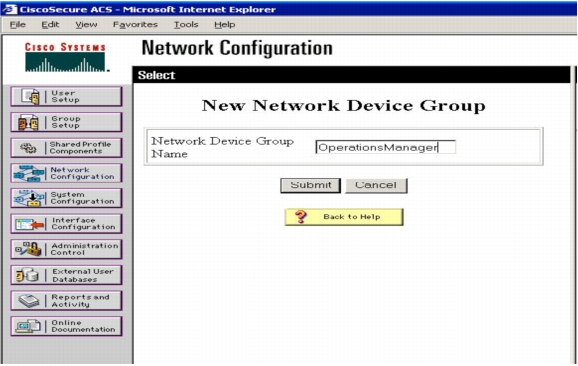Viewport: 578px width, 366px height.
Task: Open the Tools menu
Action: (x=186, y=25)
